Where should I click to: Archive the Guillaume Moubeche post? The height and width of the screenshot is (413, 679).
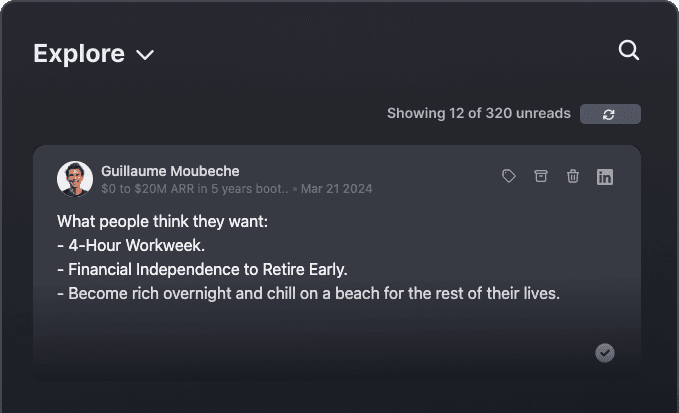click(x=541, y=176)
